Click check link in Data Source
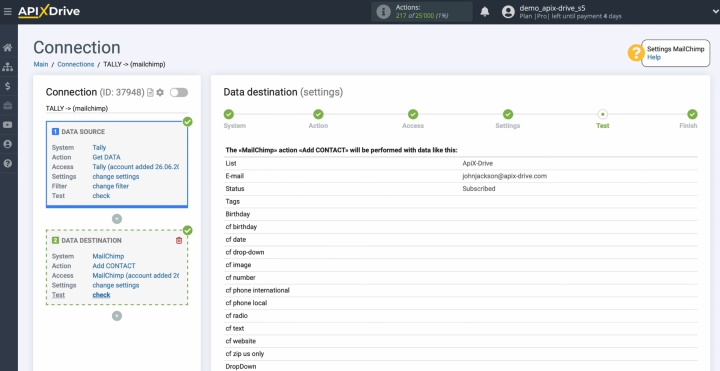The image size is (720, 371). [101, 196]
